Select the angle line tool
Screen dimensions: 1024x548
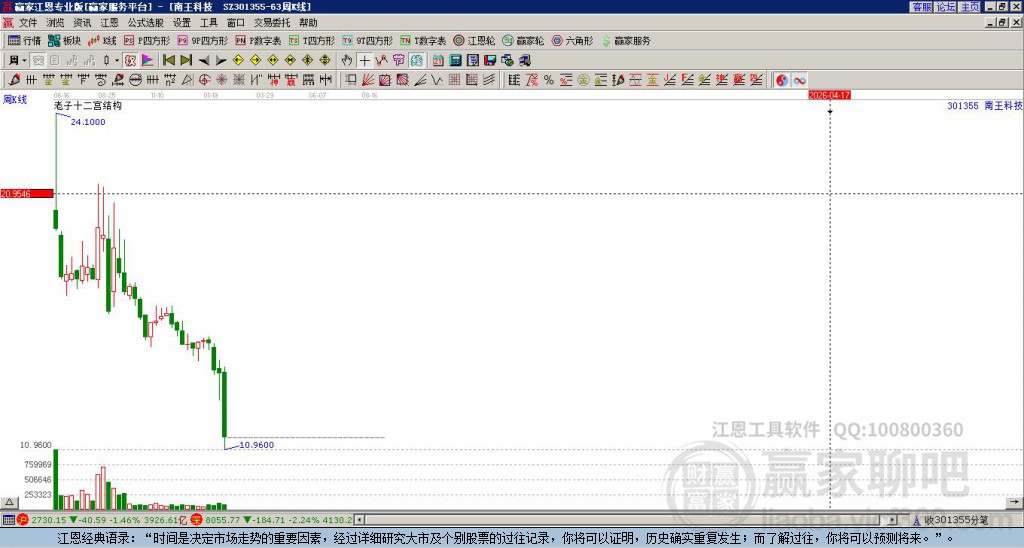click(420, 80)
